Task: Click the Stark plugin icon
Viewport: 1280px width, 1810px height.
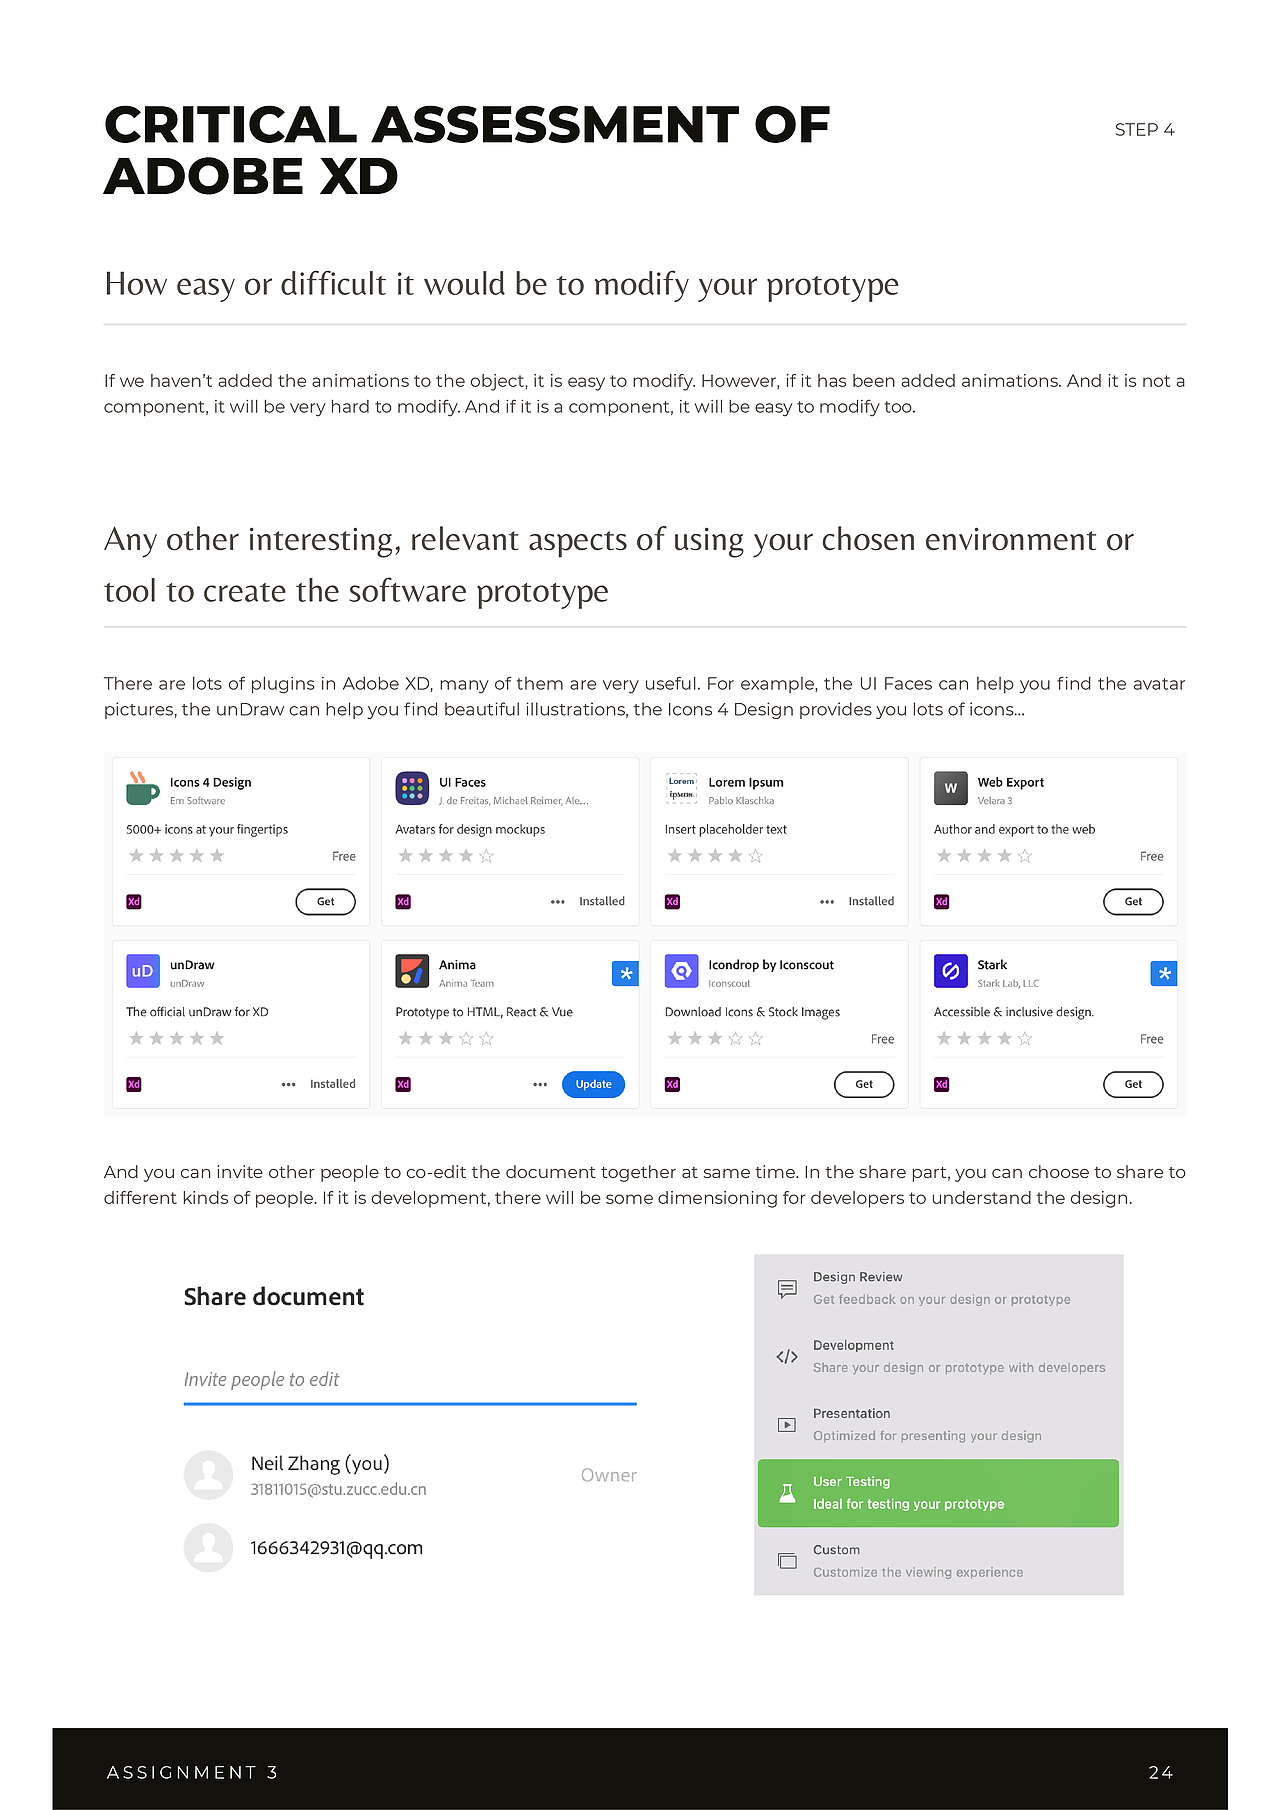Action: [x=950, y=971]
